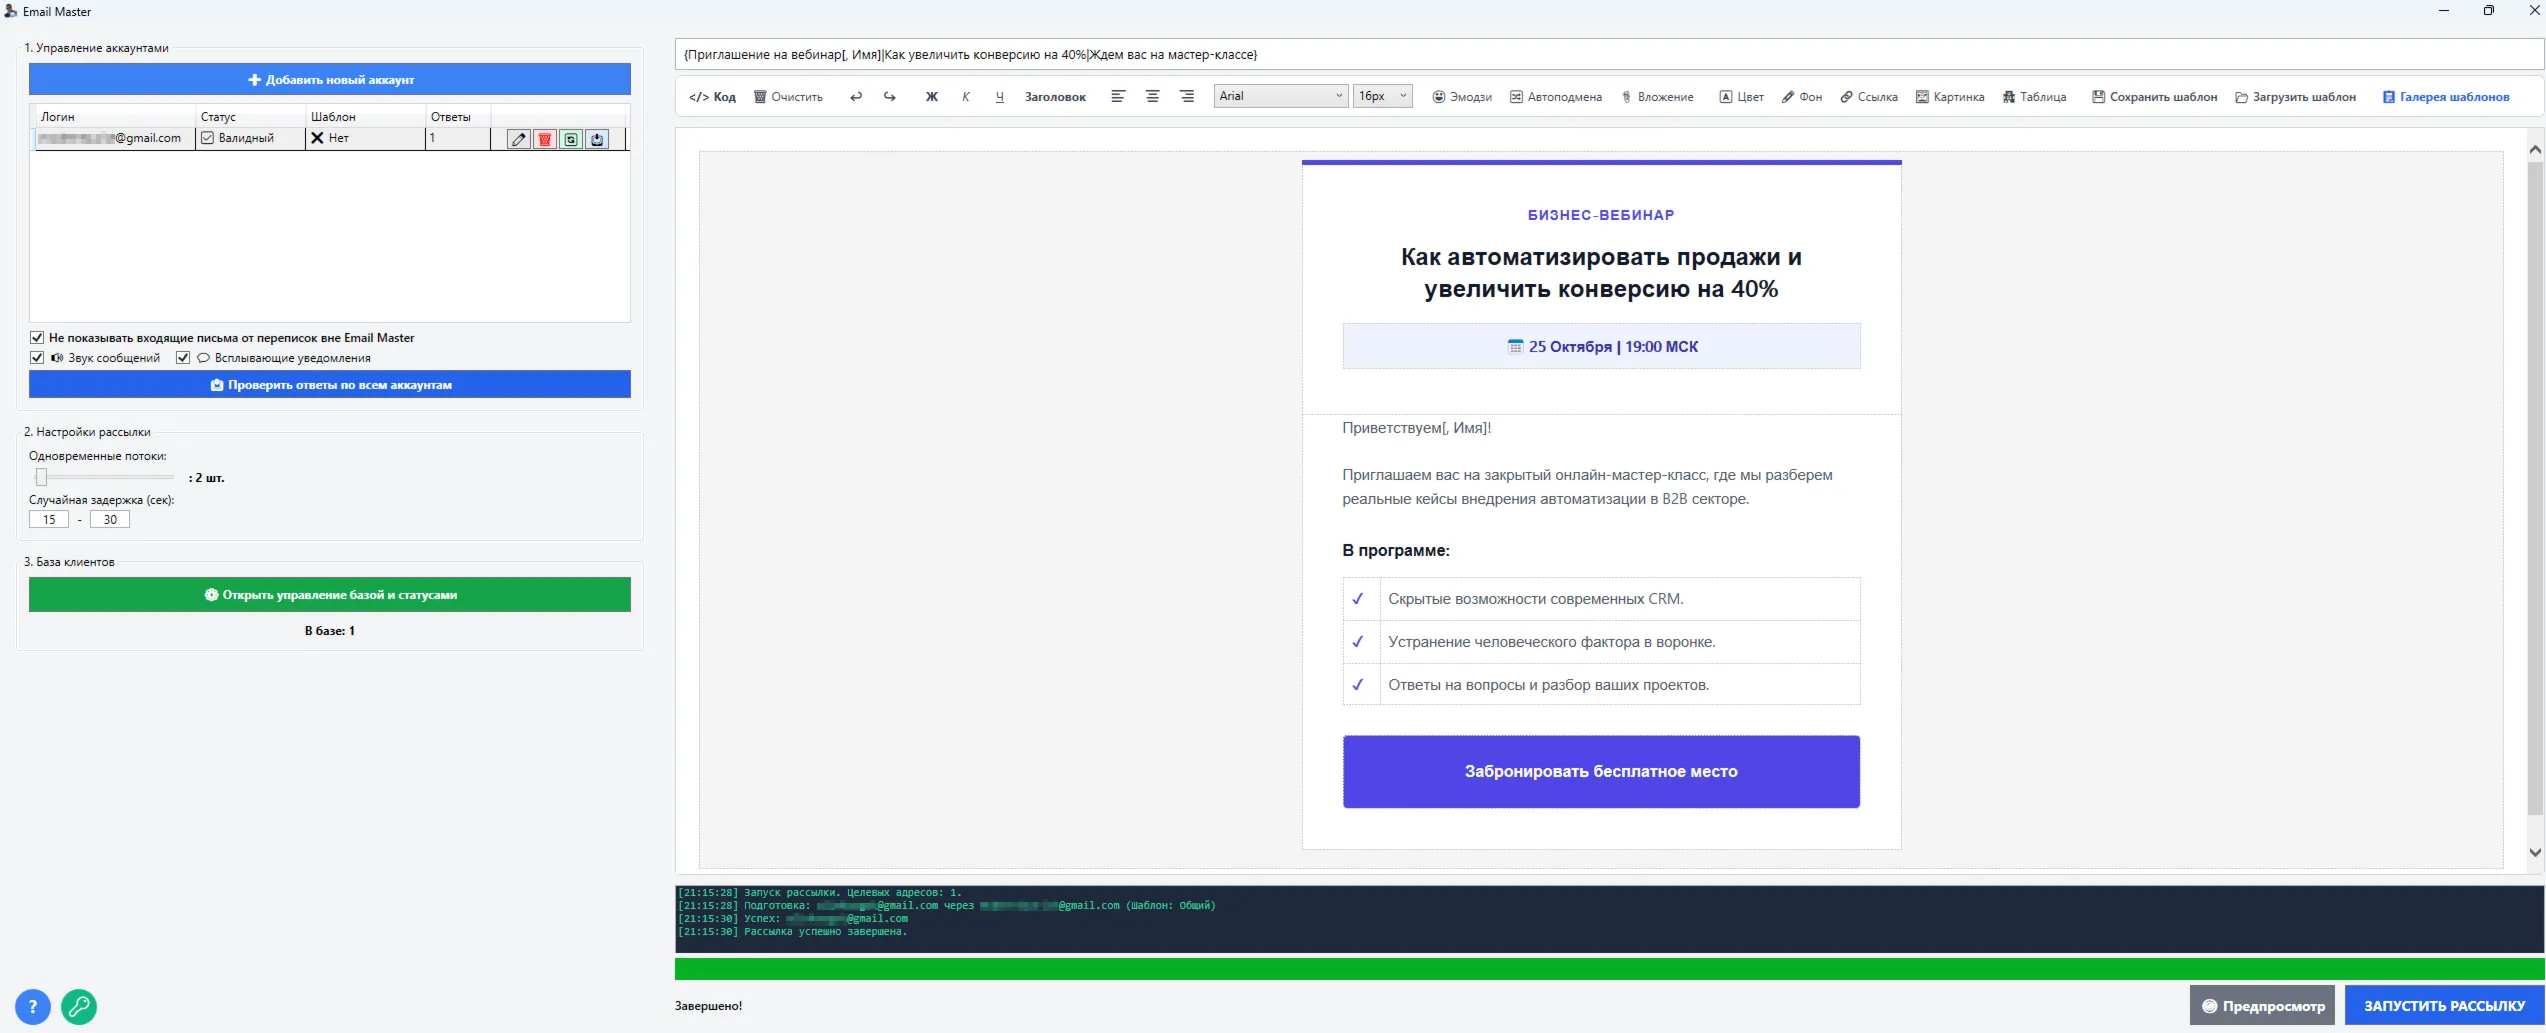Screen dimensions: 2546x1033
Task: Open Автоподмена auto-replace tool
Action: [1556, 97]
